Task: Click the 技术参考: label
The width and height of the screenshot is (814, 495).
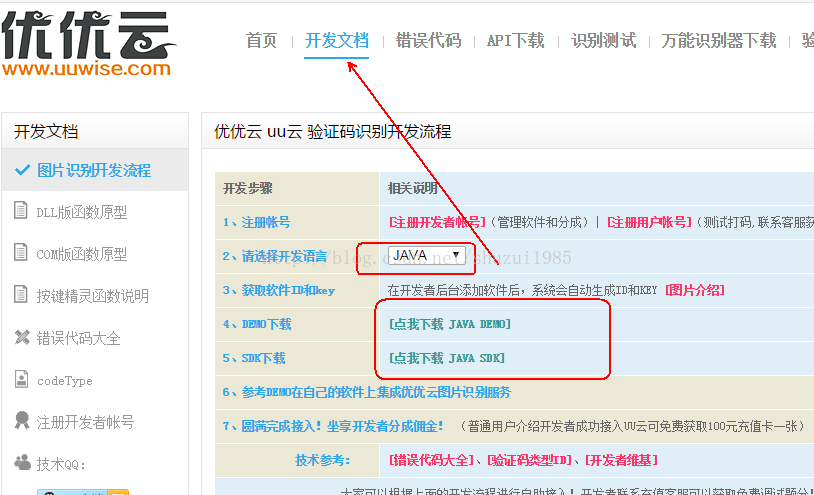Action: [x=322, y=460]
